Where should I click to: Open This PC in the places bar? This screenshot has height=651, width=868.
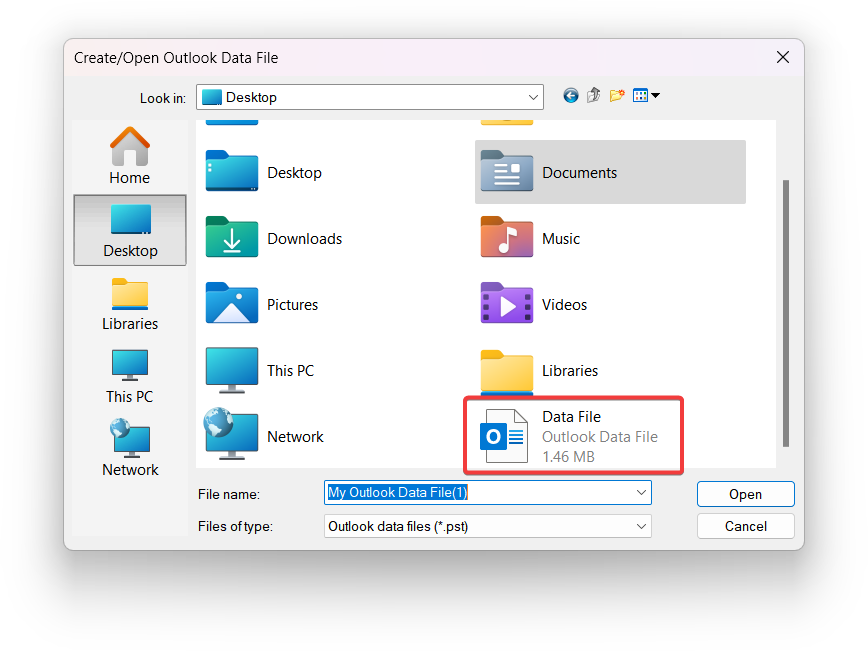pos(130,377)
